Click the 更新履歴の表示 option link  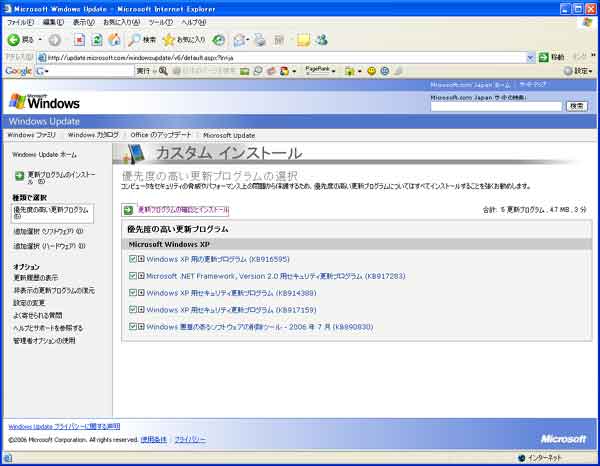tap(36, 278)
